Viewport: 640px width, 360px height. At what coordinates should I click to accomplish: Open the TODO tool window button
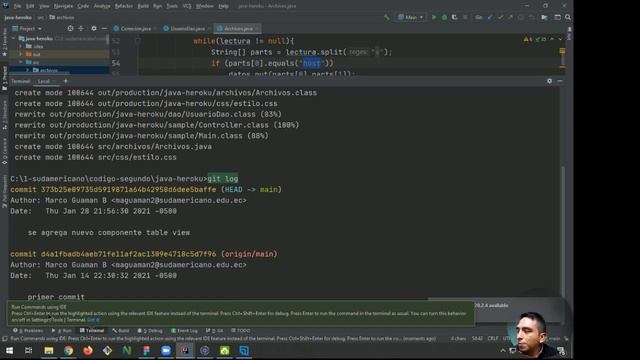coord(241,331)
